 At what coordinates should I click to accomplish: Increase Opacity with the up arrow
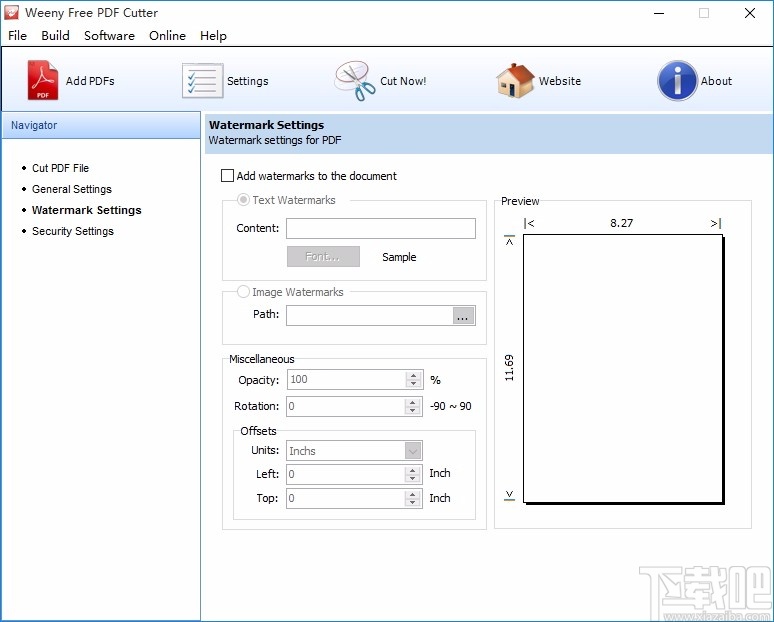tap(413, 376)
